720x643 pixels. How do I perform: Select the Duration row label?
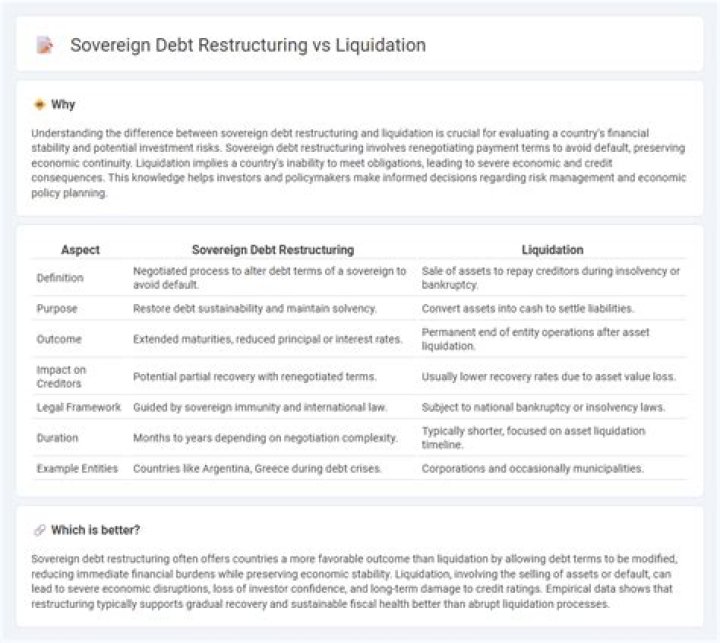57,438
